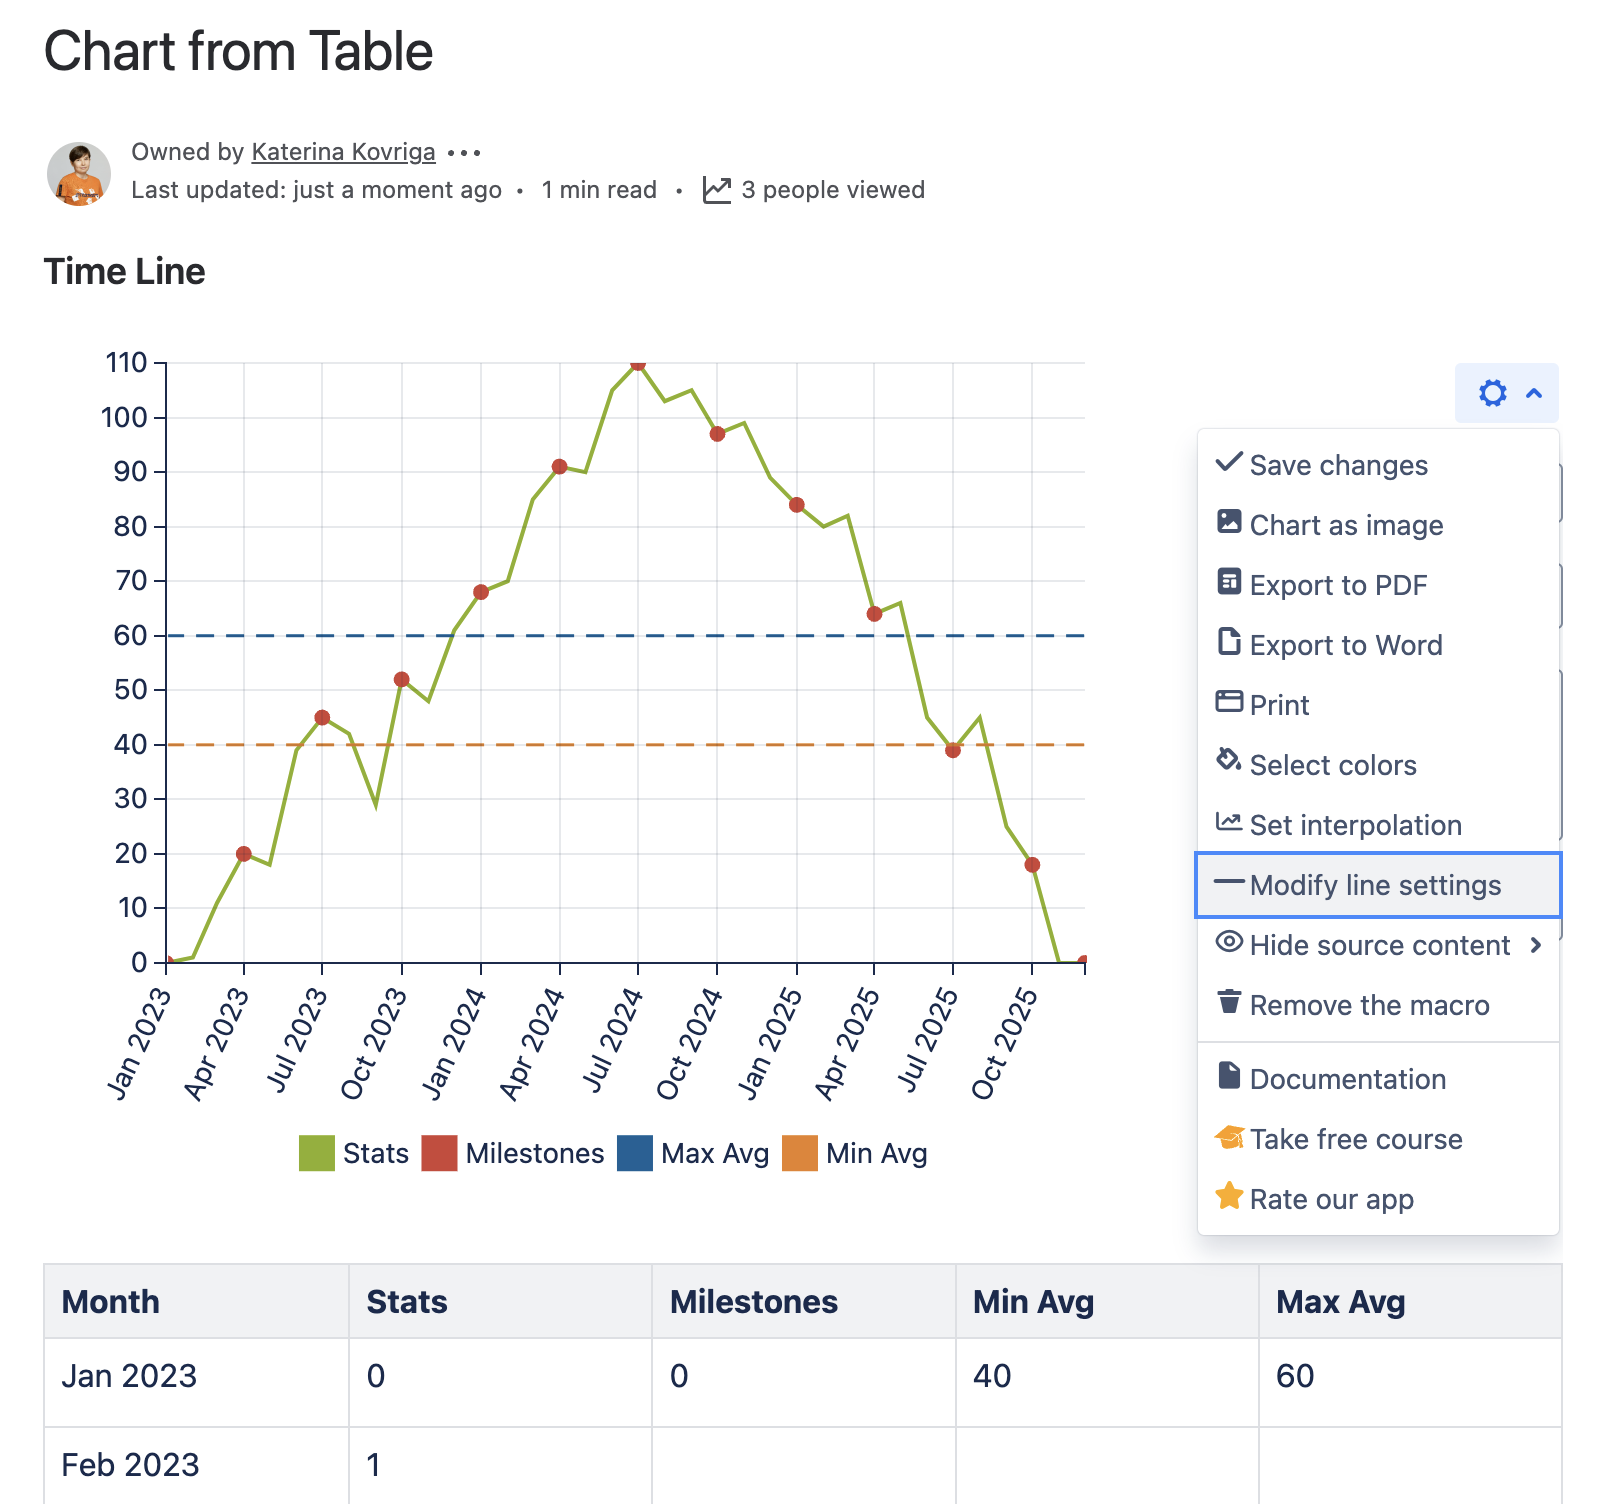Click the gear settings icon
Screen dimensions: 1600x1504
tap(1492, 393)
